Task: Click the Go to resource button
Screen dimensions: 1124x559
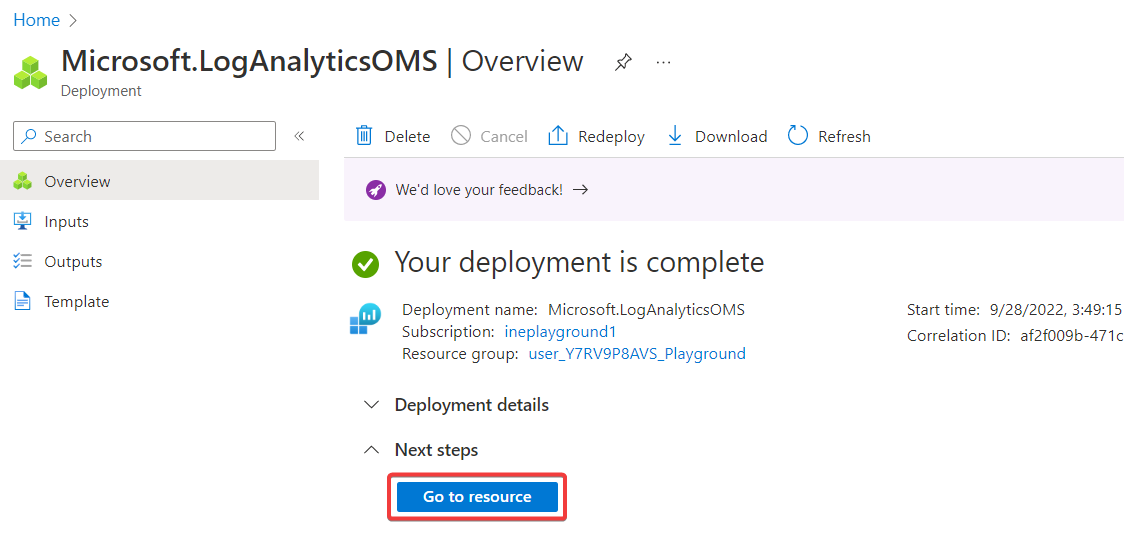Action: click(477, 497)
